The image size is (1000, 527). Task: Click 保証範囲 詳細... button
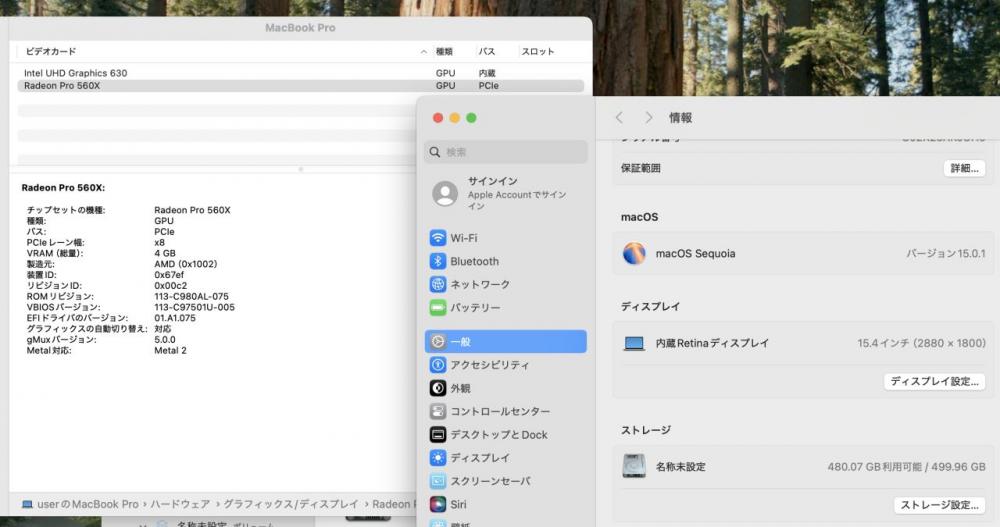(x=964, y=168)
